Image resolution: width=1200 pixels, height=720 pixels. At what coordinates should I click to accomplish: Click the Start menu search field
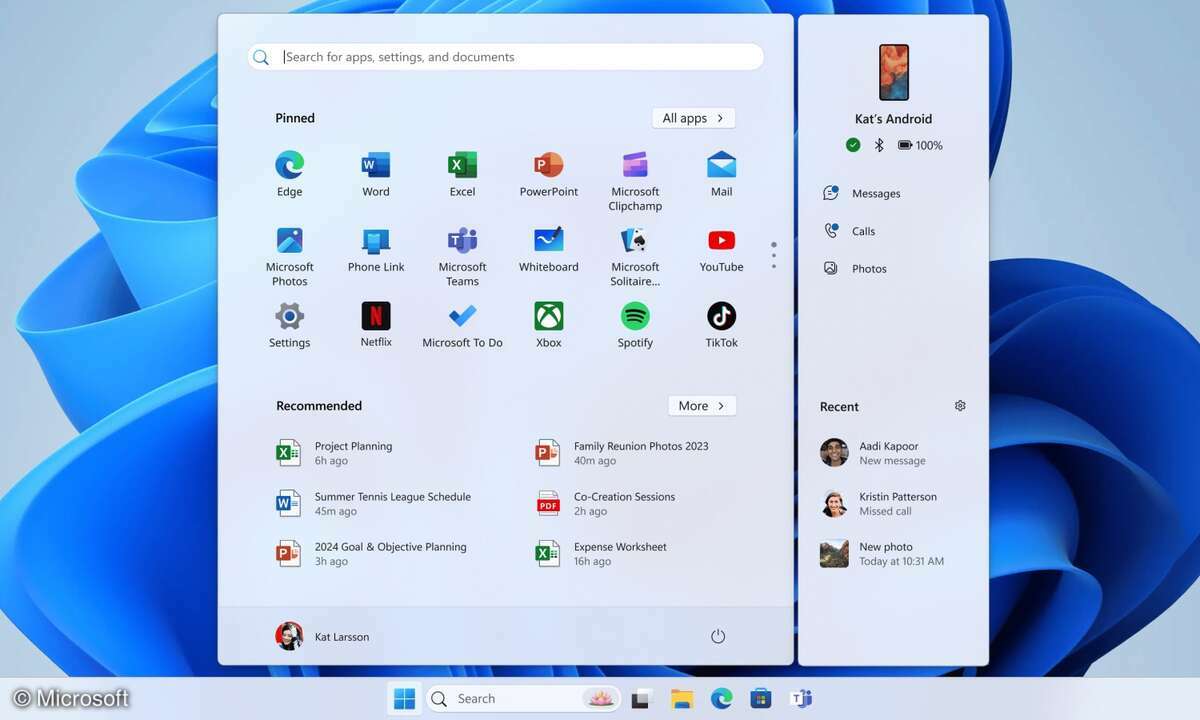(x=506, y=57)
